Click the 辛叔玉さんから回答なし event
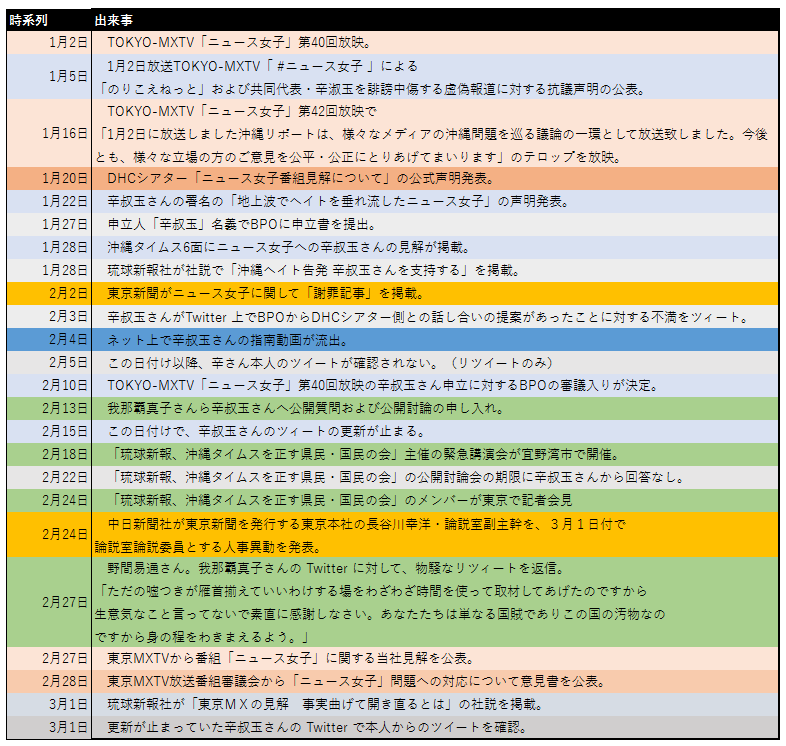This screenshot has height=746, width=786. click(435, 477)
